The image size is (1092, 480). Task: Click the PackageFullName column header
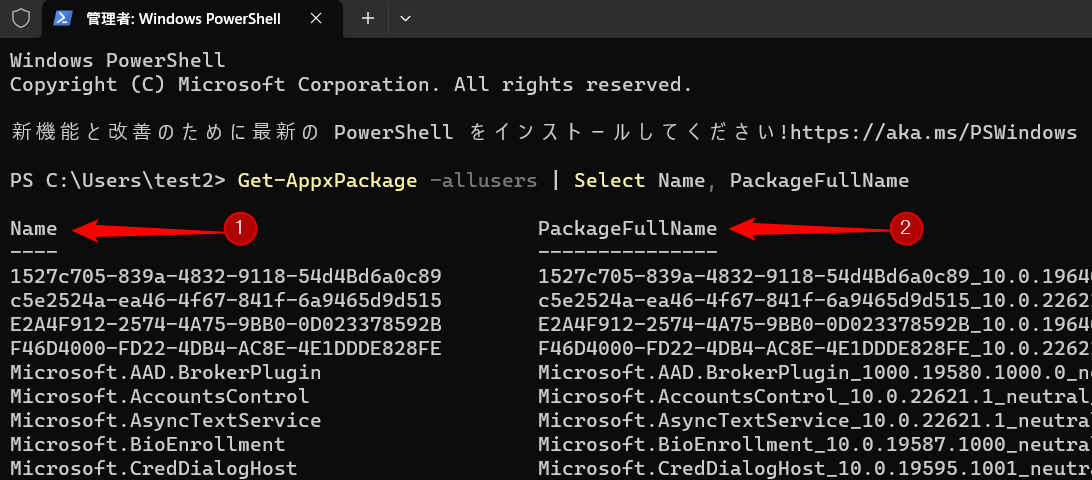(627, 228)
